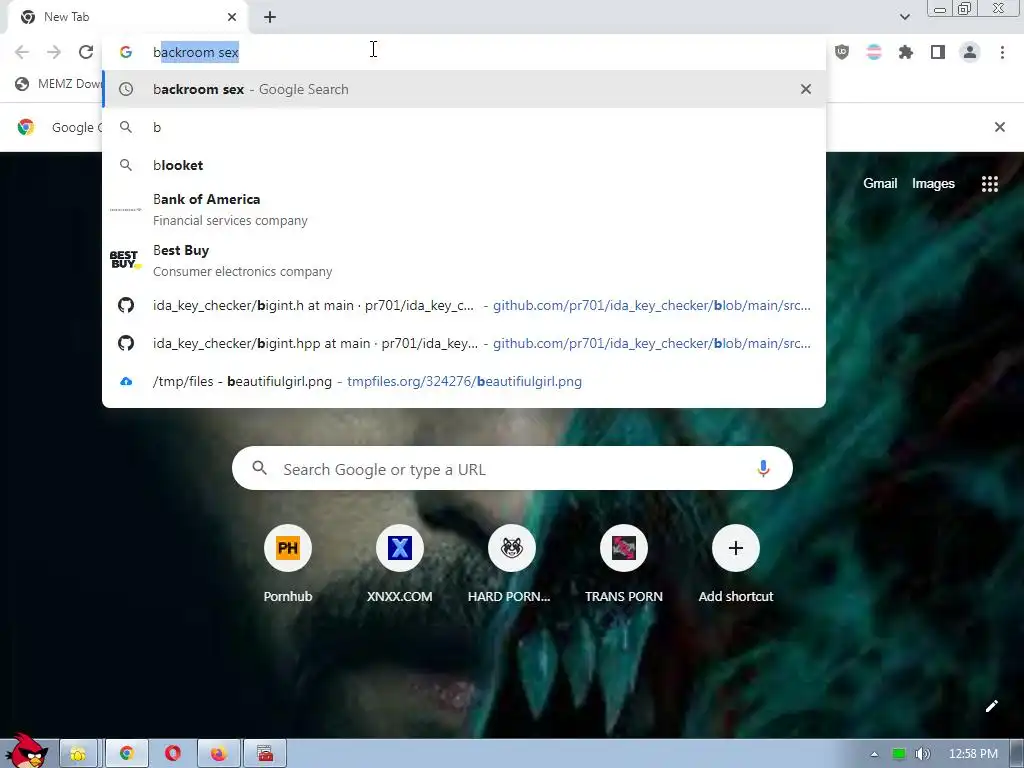Click the browser back arrow

point(22,52)
